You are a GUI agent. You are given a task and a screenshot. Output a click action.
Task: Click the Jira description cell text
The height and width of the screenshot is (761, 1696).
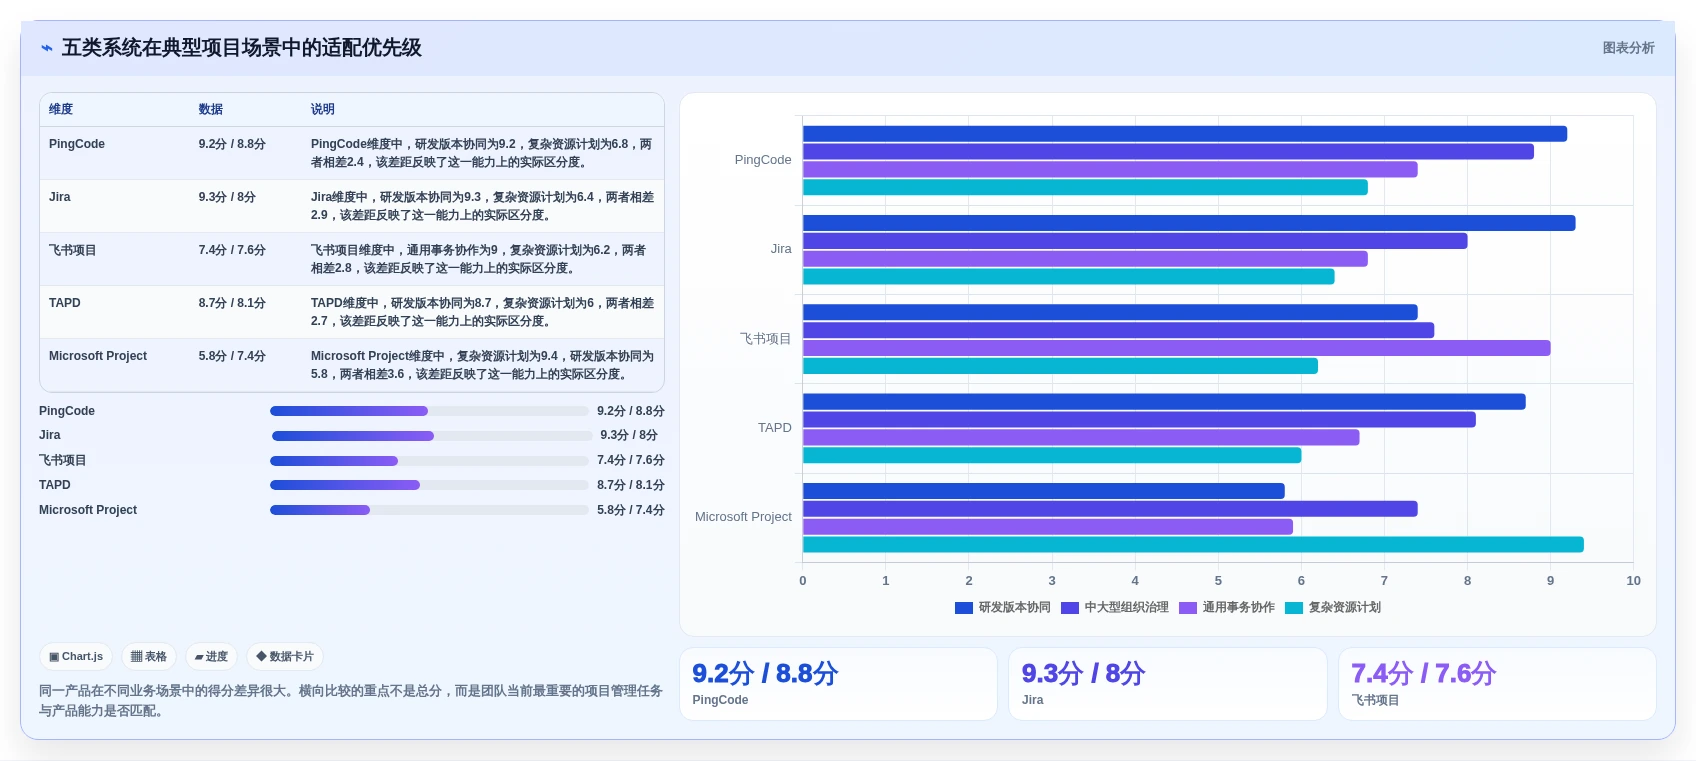(x=482, y=206)
